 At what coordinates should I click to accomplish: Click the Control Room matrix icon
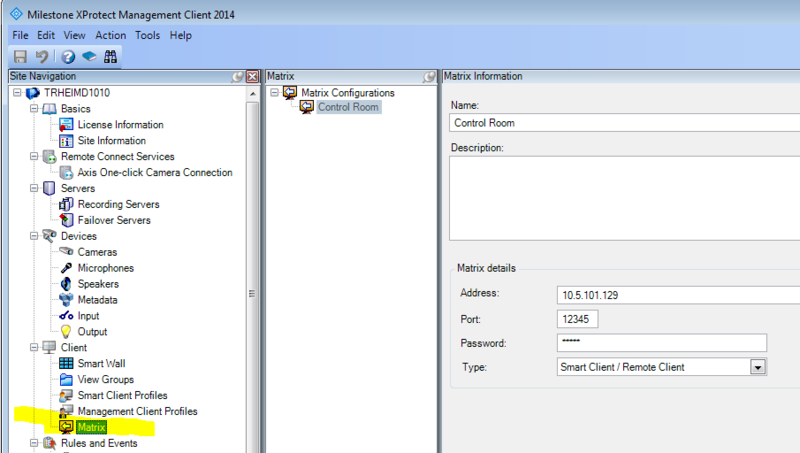[x=307, y=107]
